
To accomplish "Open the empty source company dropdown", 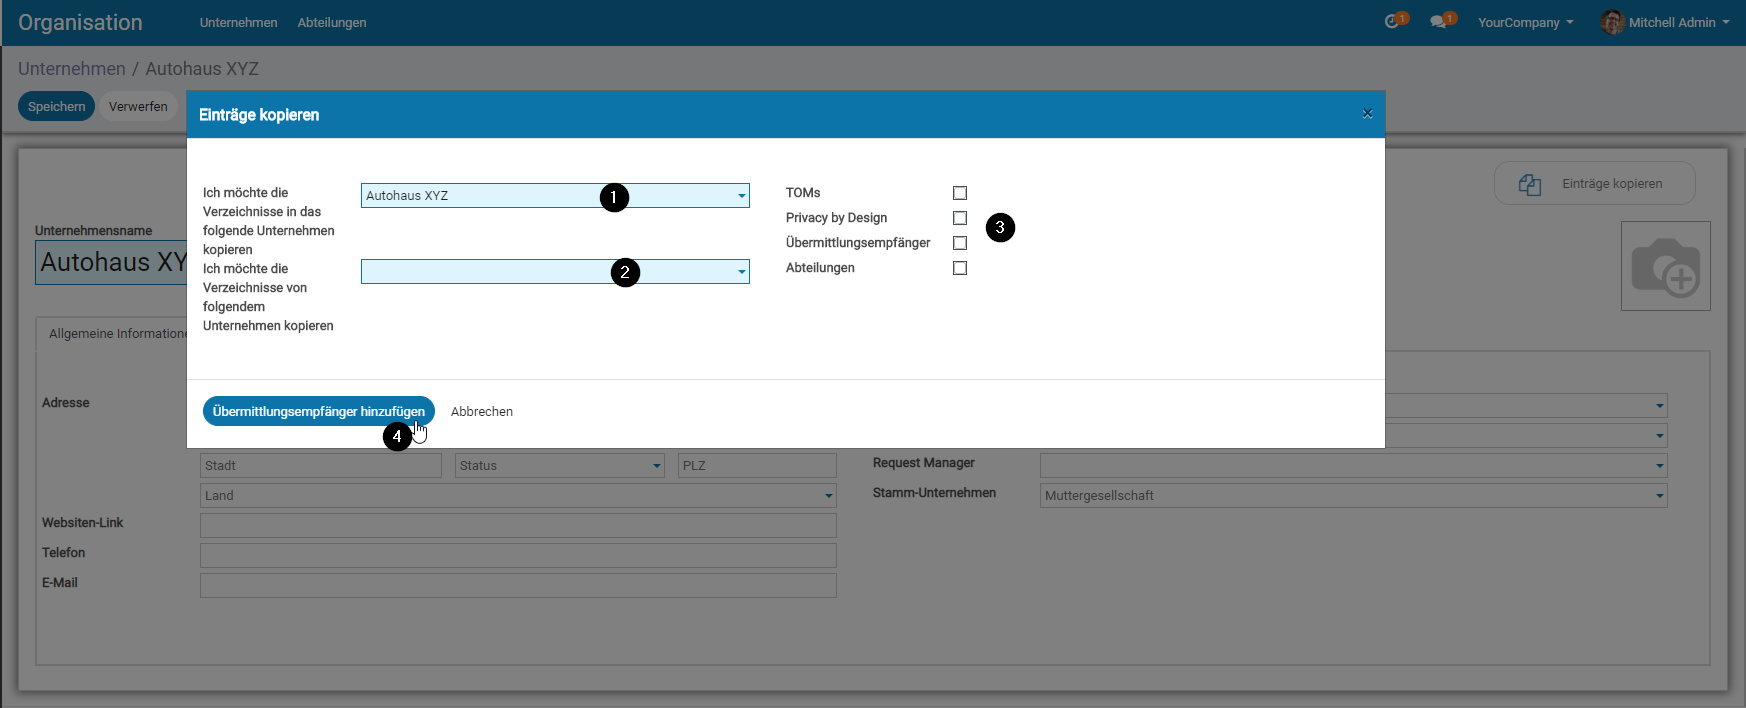I will pyautogui.click(x=741, y=272).
